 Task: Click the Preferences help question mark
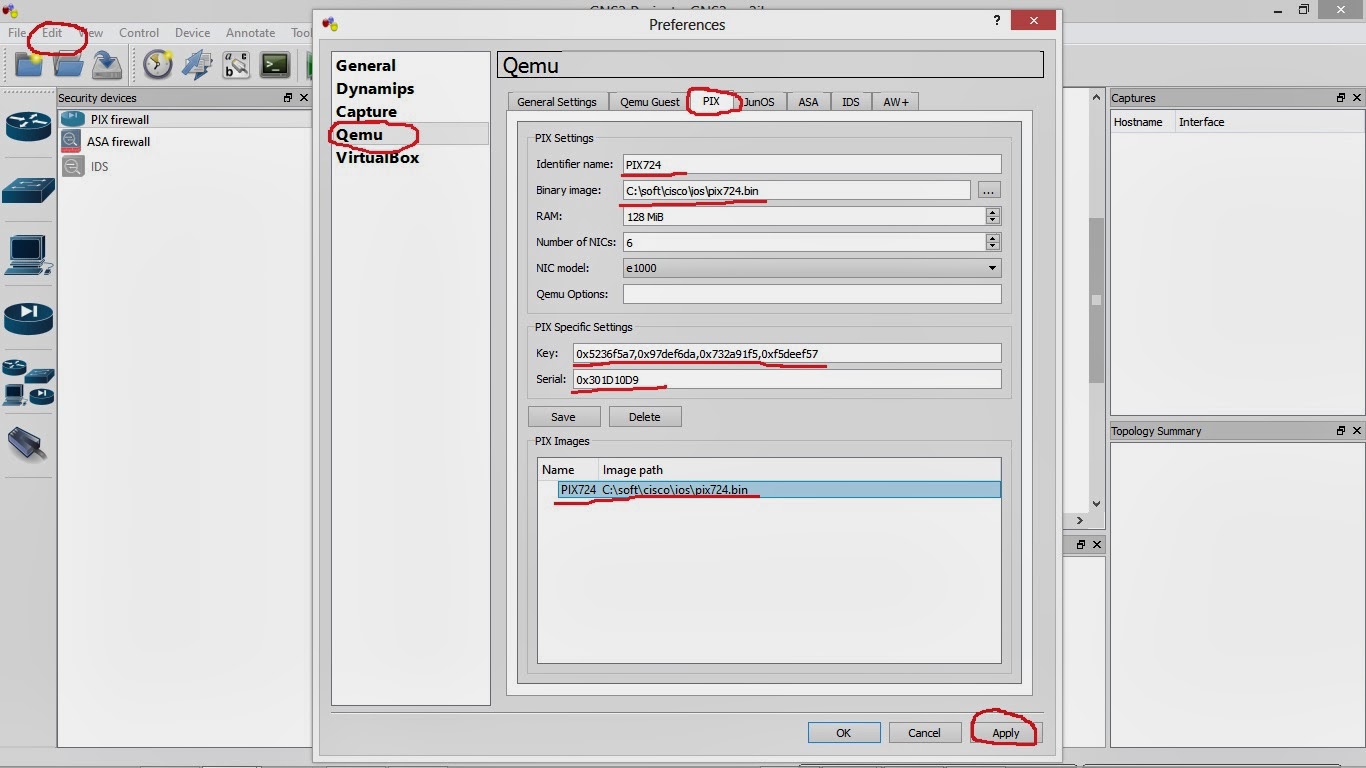point(997,21)
